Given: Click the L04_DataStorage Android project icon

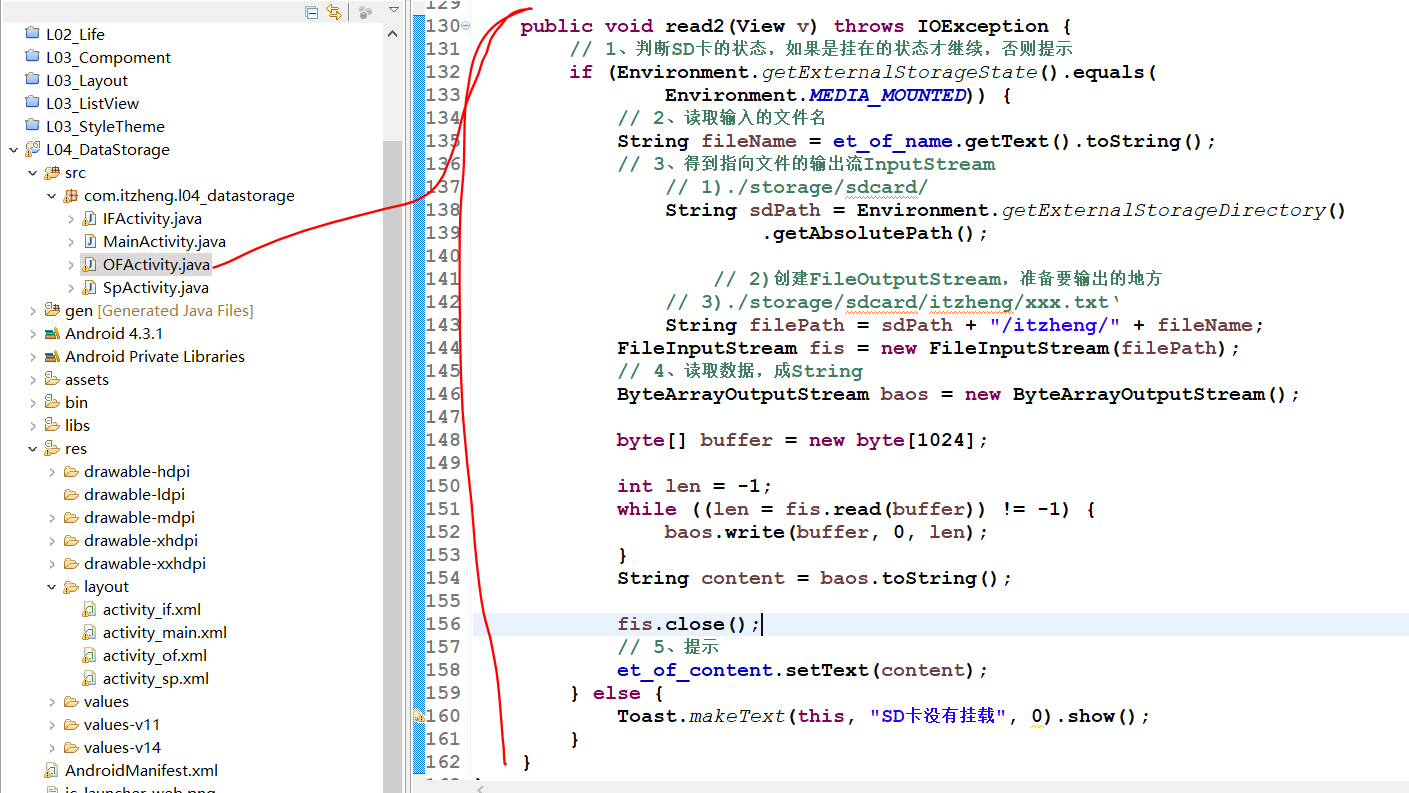Looking at the screenshot, I should pos(33,149).
